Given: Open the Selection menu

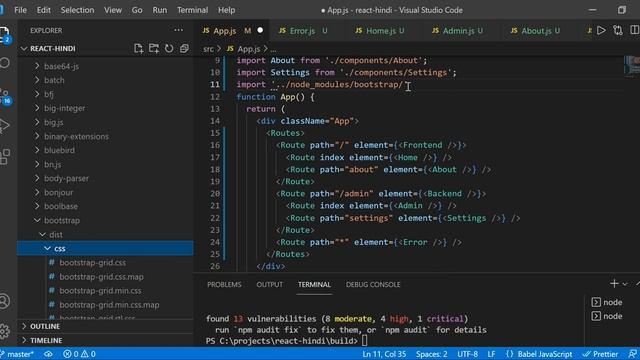Looking at the screenshot, I should pos(77,10).
